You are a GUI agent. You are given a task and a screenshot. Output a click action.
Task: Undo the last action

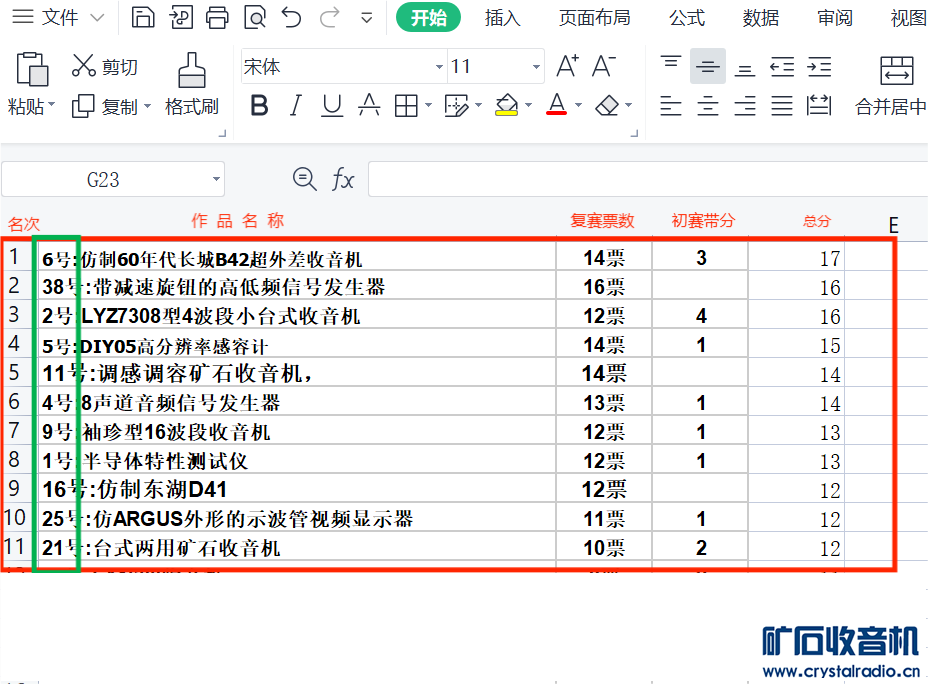[x=291, y=18]
